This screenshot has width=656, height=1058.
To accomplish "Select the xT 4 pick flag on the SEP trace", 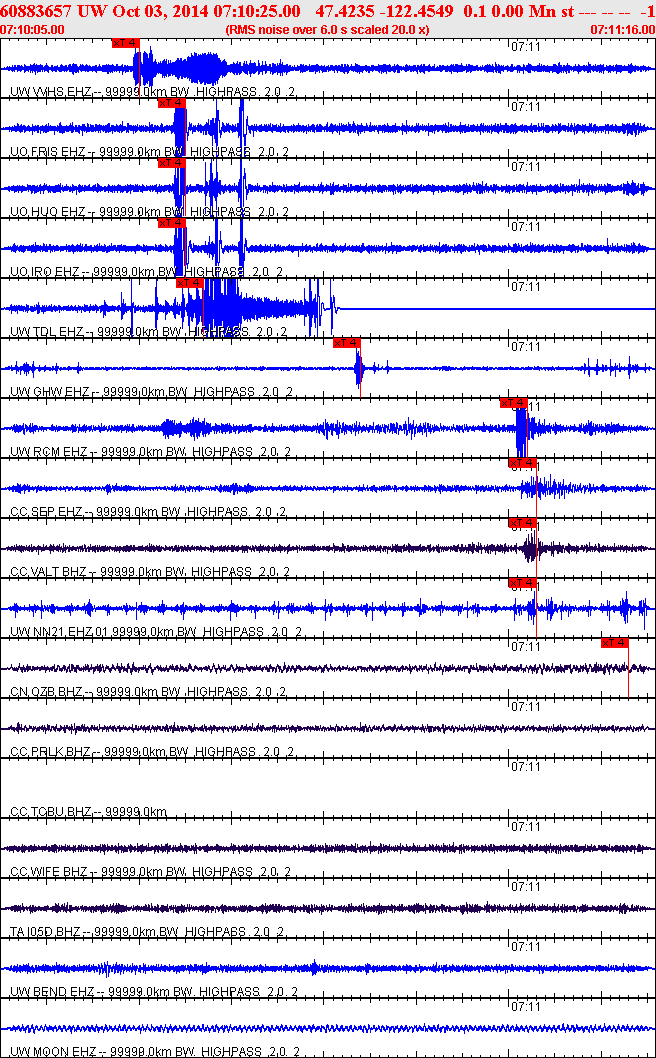I will point(522,463).
